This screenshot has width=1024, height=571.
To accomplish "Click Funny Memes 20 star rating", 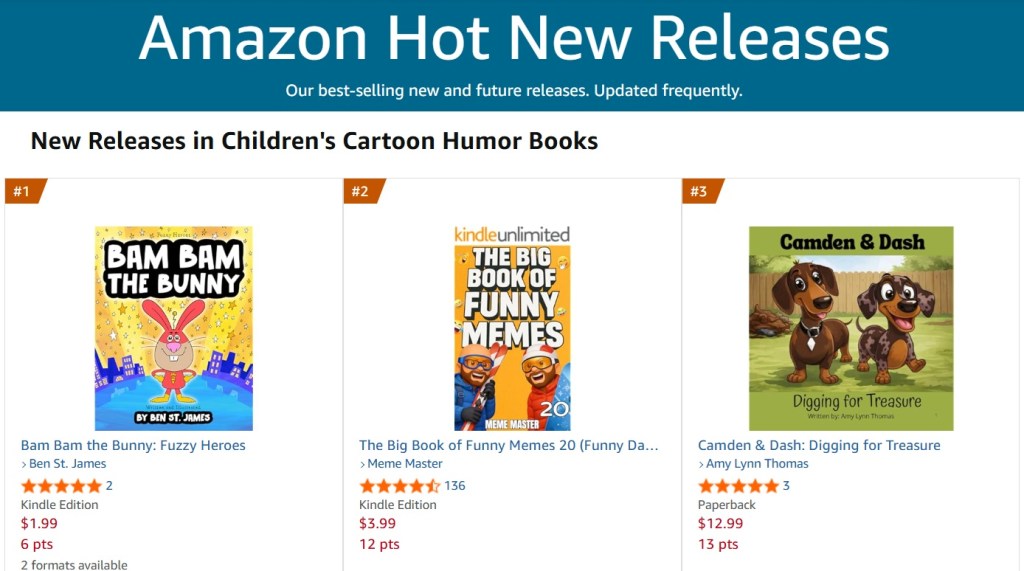I will pyautogui.click(x=399, y=486).
